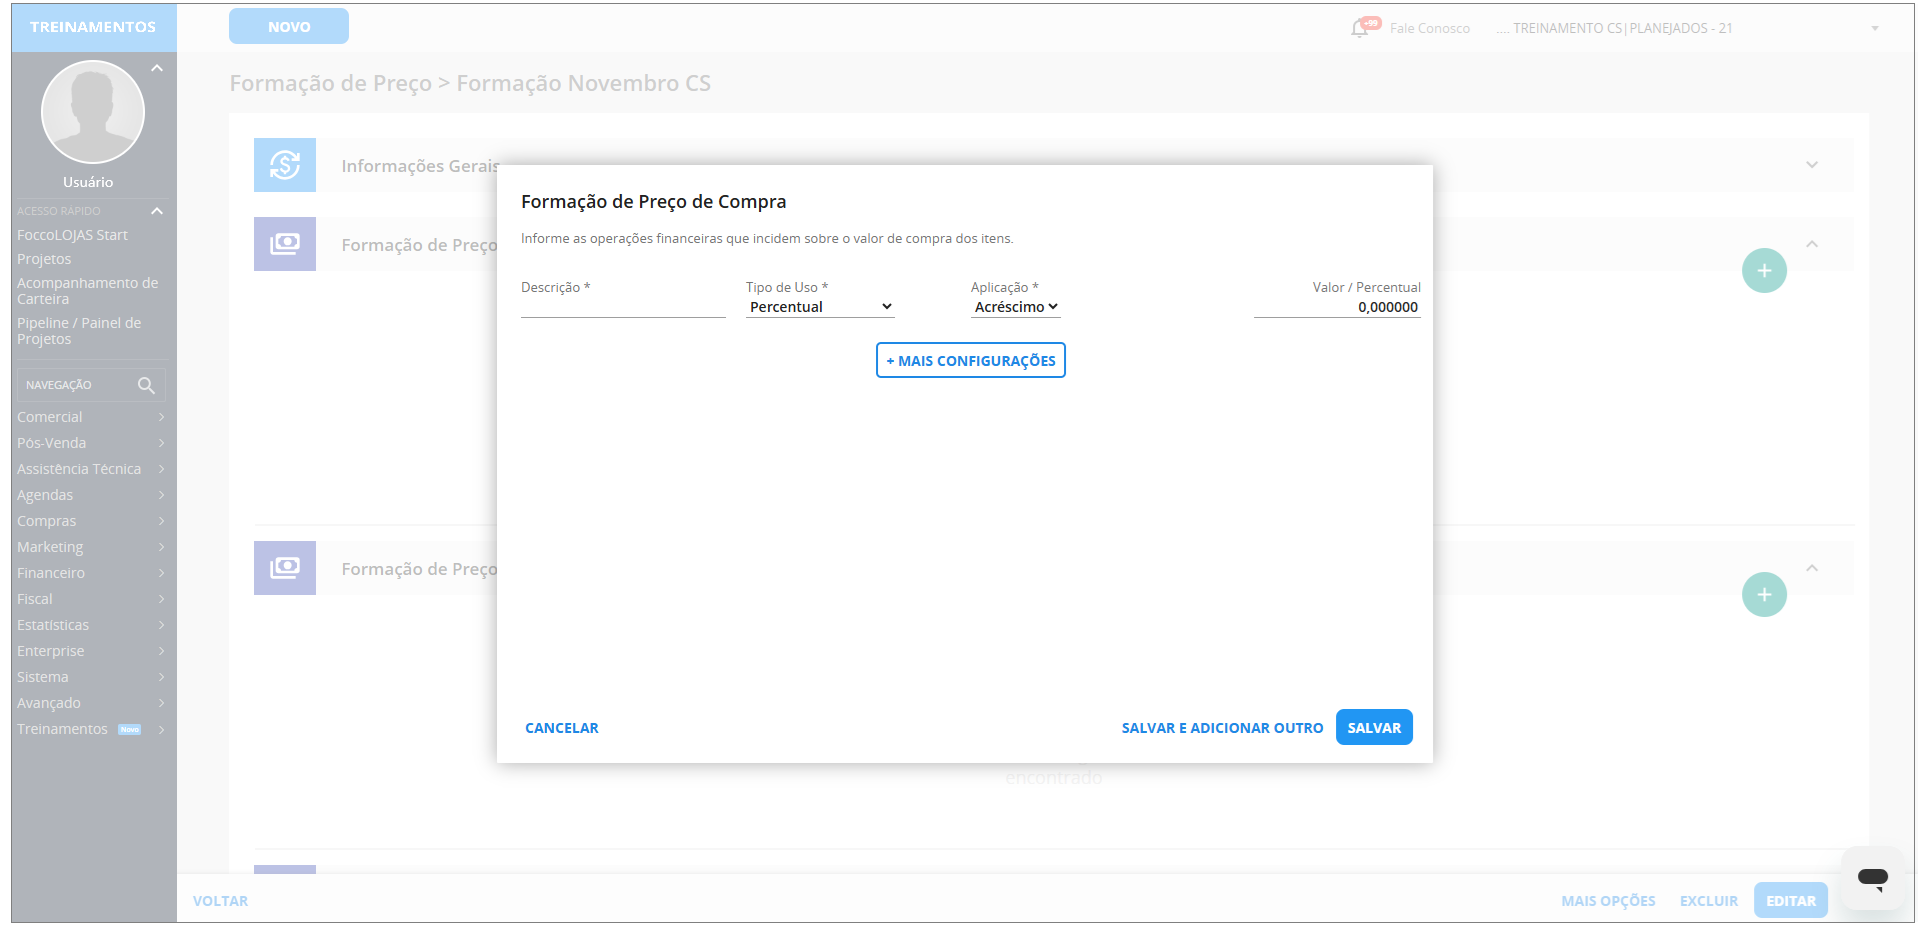1924x929 pixels.
Task: Click the lower Formação de Preço money icon
Action: click(x=285, y=568)
